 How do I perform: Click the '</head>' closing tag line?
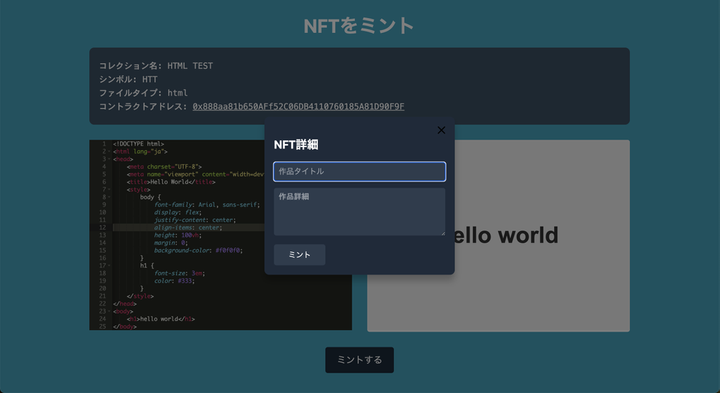[x=125, y=303]
